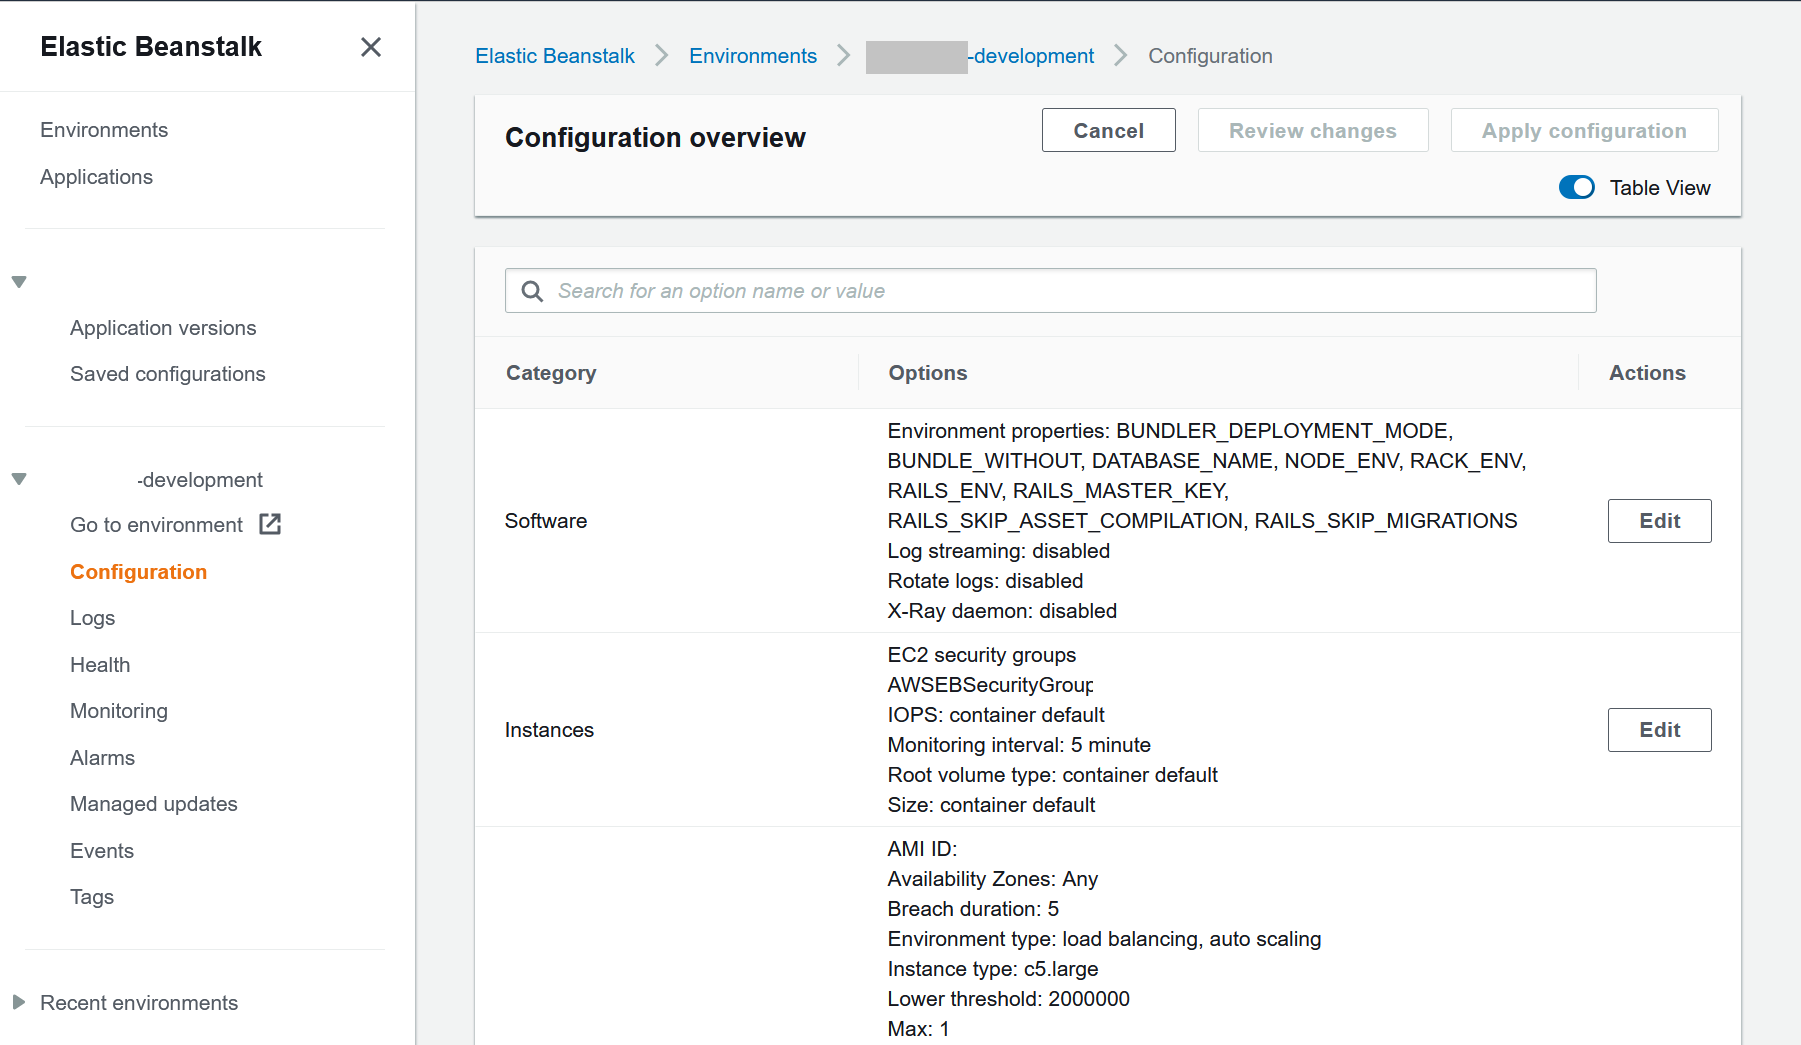Screen dimensions: 1801x1045
Task: Show the environment Logs page
Action: [x=92, y=618]
